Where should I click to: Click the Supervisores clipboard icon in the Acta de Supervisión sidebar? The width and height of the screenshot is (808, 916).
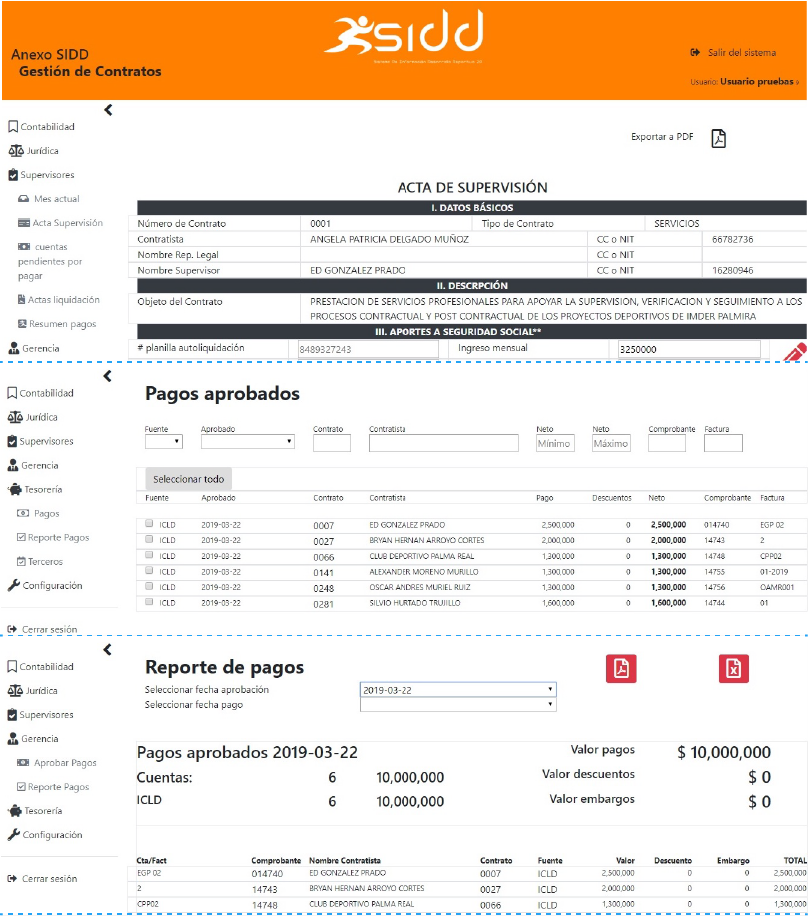click(13, 175)
